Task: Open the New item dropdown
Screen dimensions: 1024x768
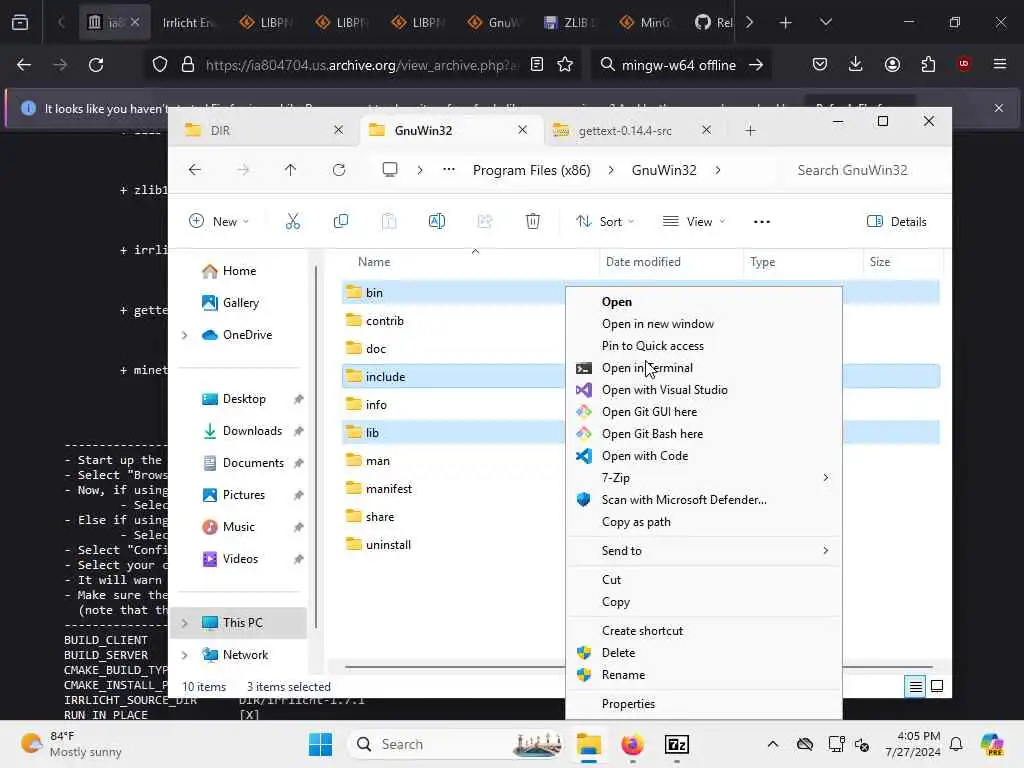Action: click(x=219, y=221)
